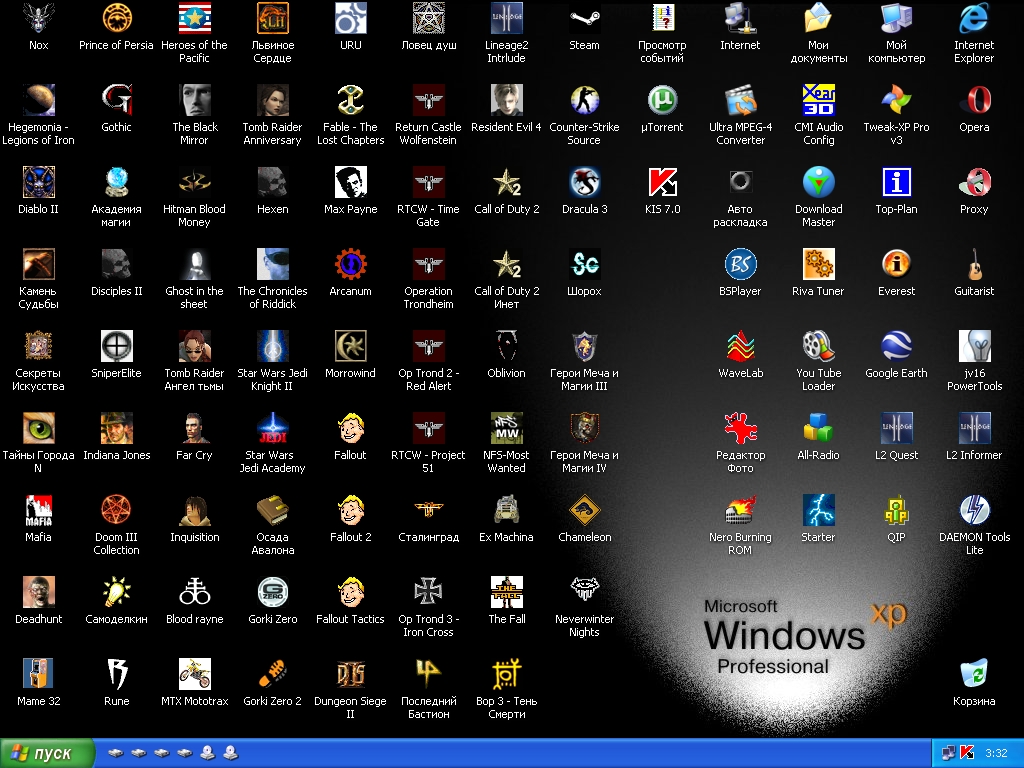This screenshot has width=1024, height=768.
Task: Select the Steam desktop icon
Action: [584, 18]
